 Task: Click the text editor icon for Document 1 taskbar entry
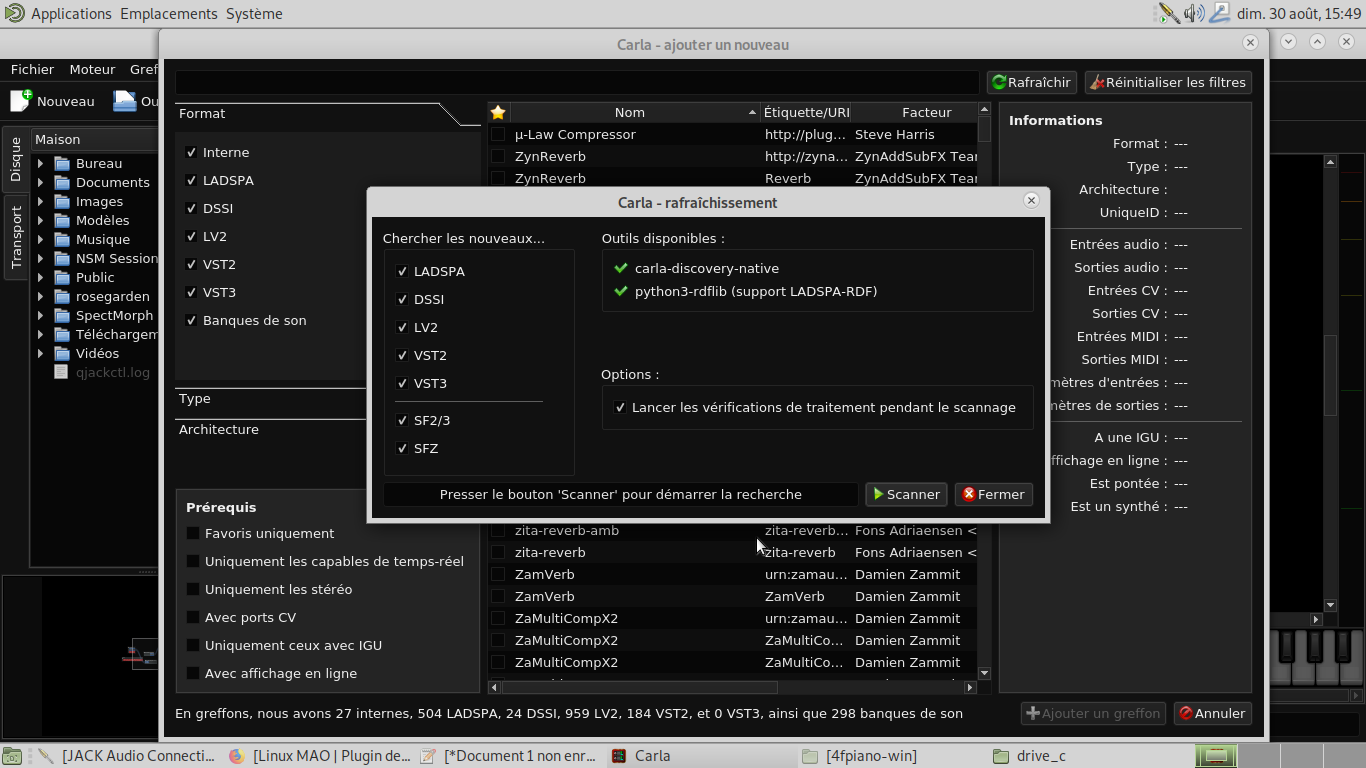click(x=428, y=756)
